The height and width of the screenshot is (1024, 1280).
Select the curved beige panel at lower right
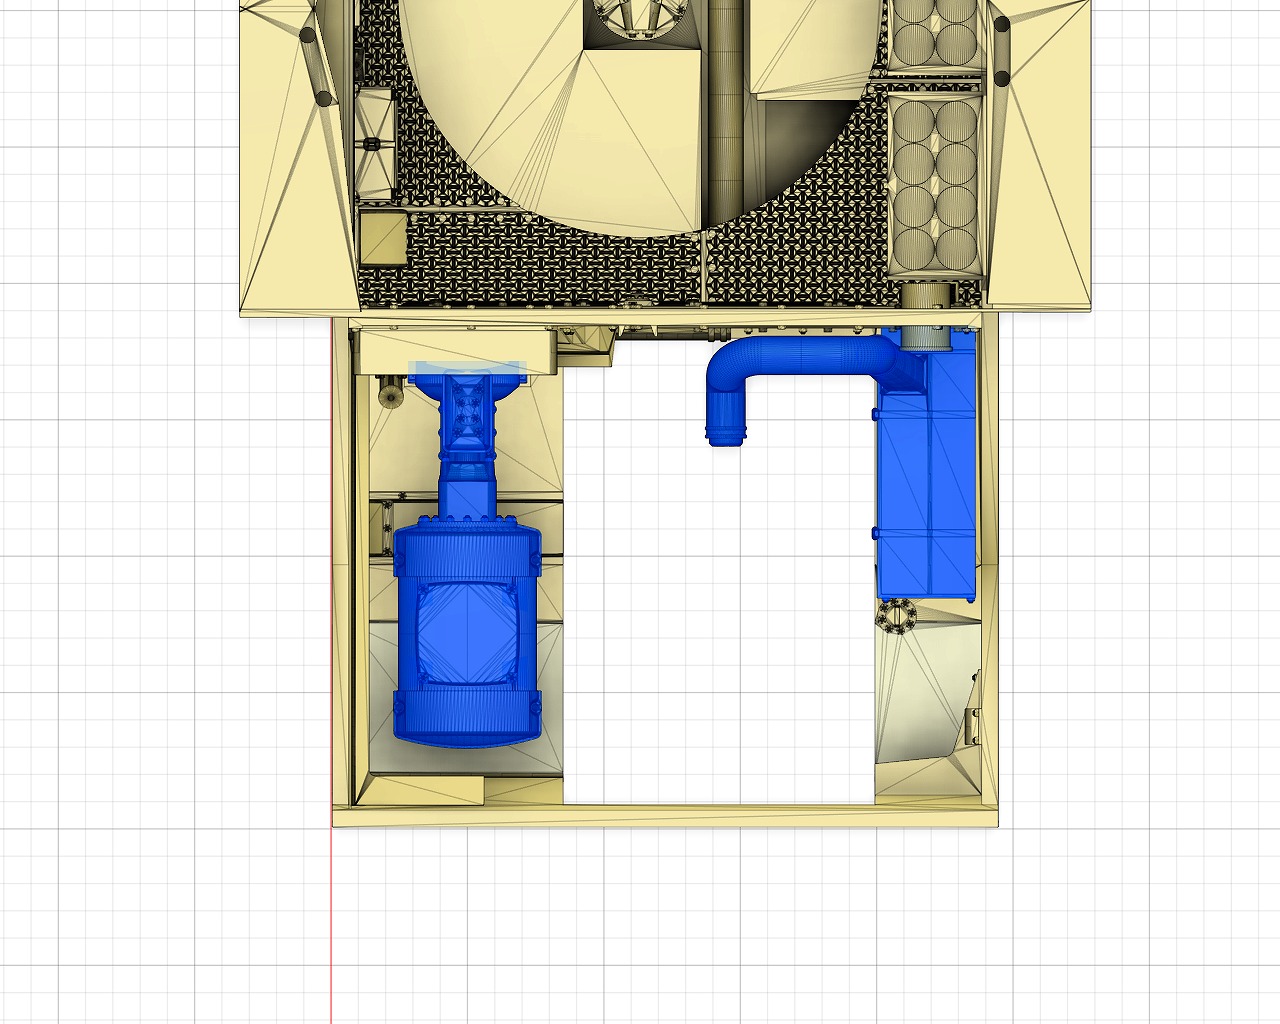tap(925, 700)
